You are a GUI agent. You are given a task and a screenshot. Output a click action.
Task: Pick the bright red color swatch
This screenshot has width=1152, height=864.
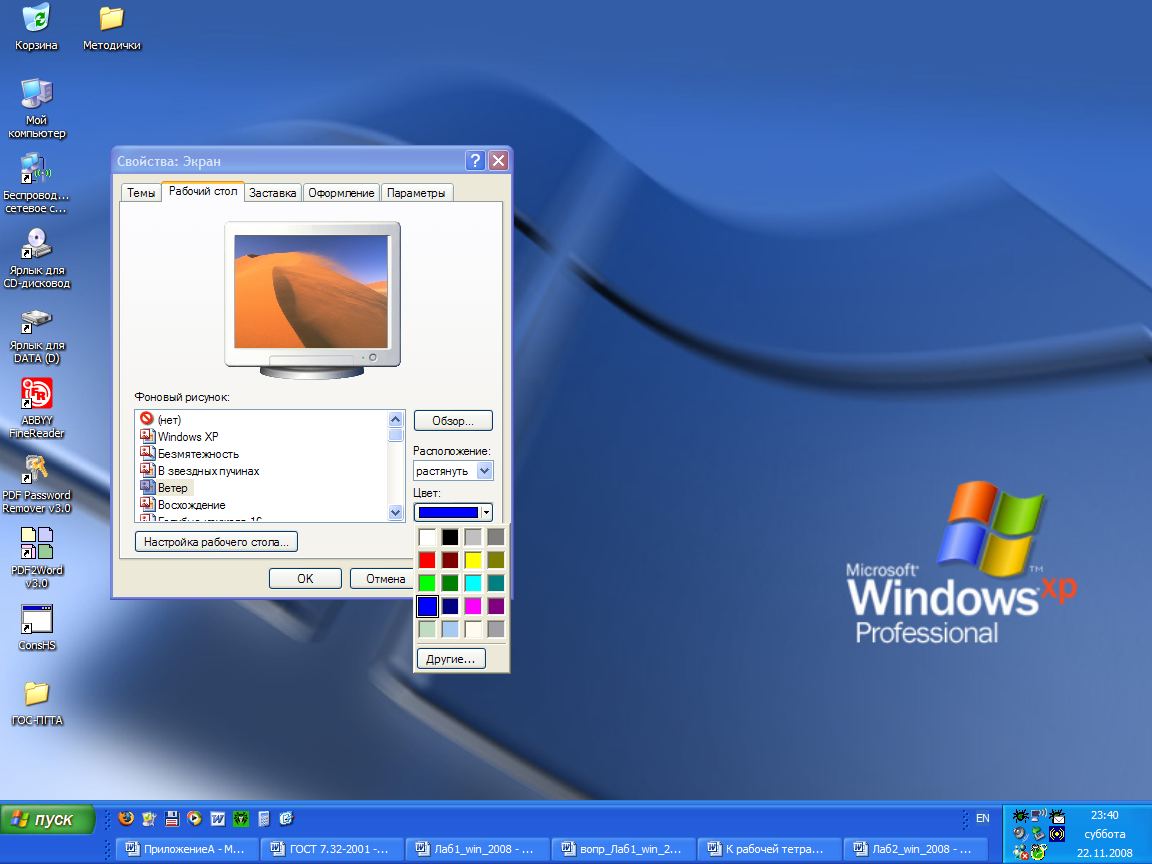(427, 560)
